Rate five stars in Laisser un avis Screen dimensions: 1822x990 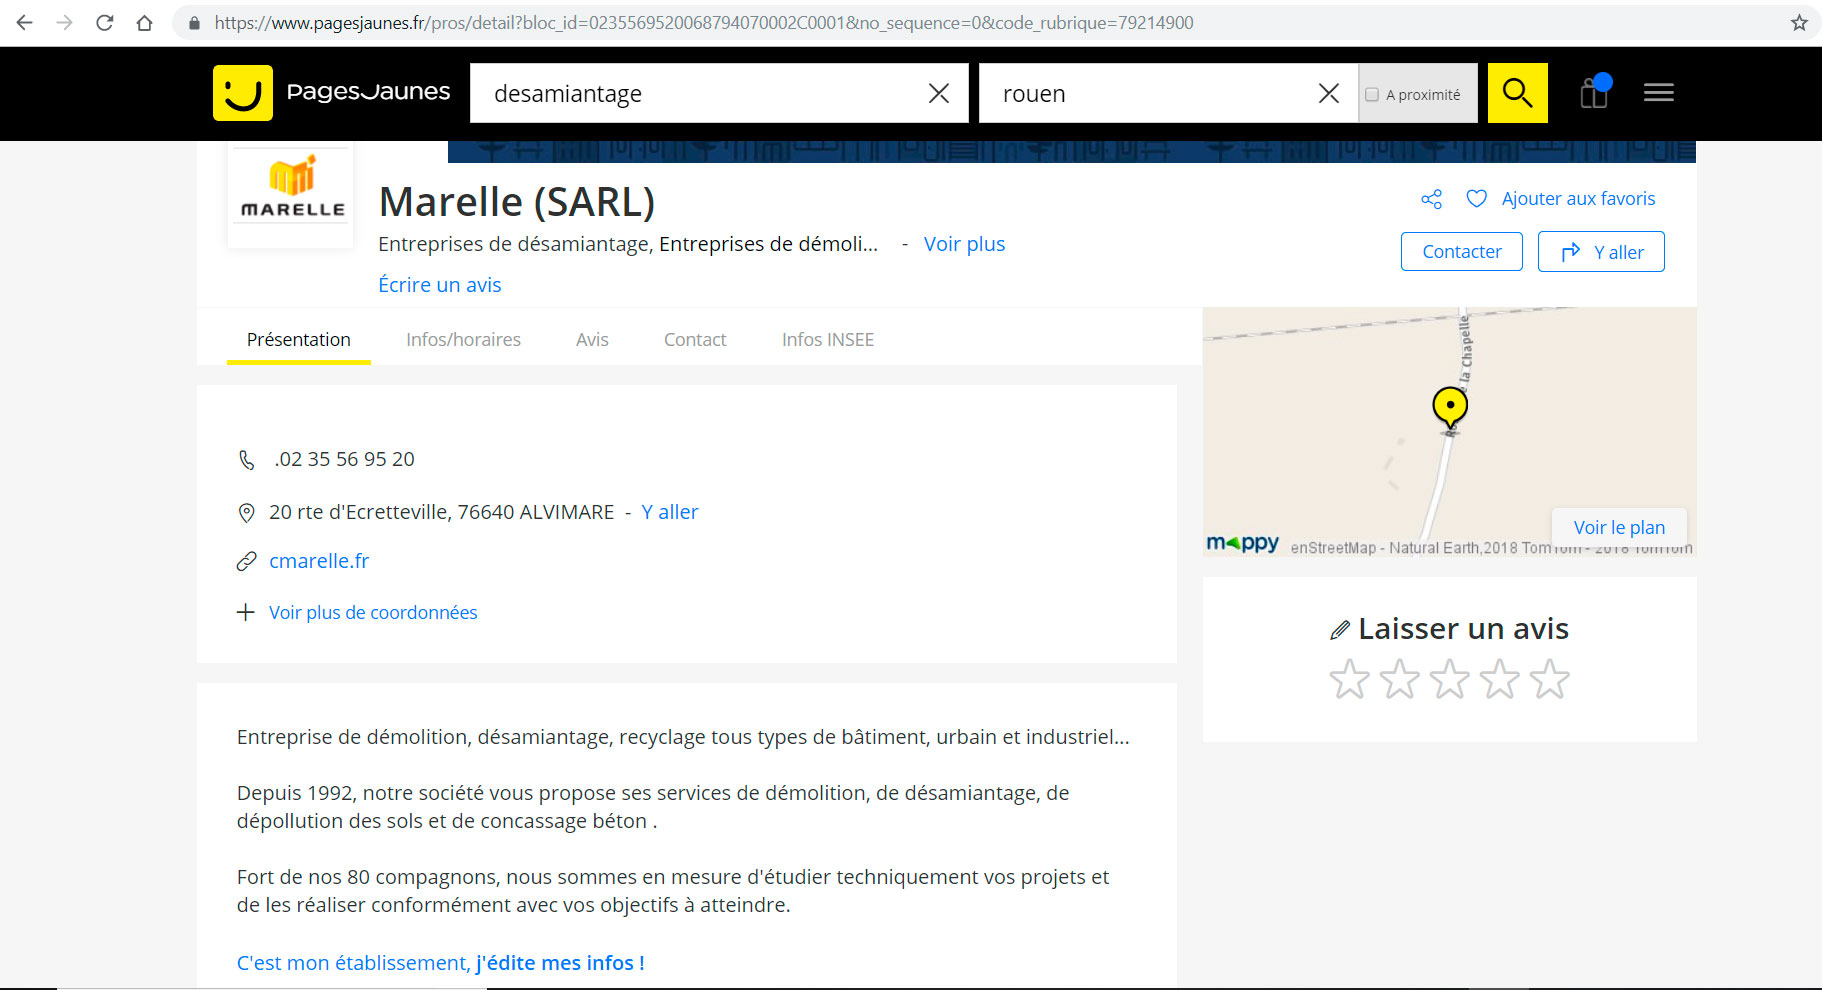(x=1549, y=679)
